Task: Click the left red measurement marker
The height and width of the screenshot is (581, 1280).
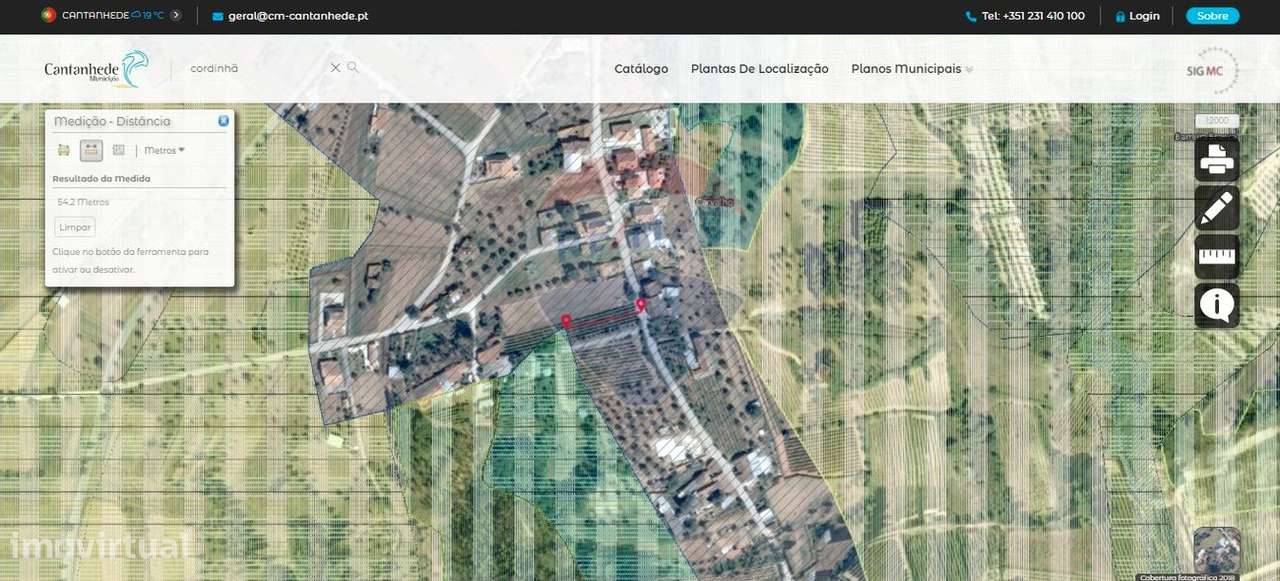Action: (566, 320)
